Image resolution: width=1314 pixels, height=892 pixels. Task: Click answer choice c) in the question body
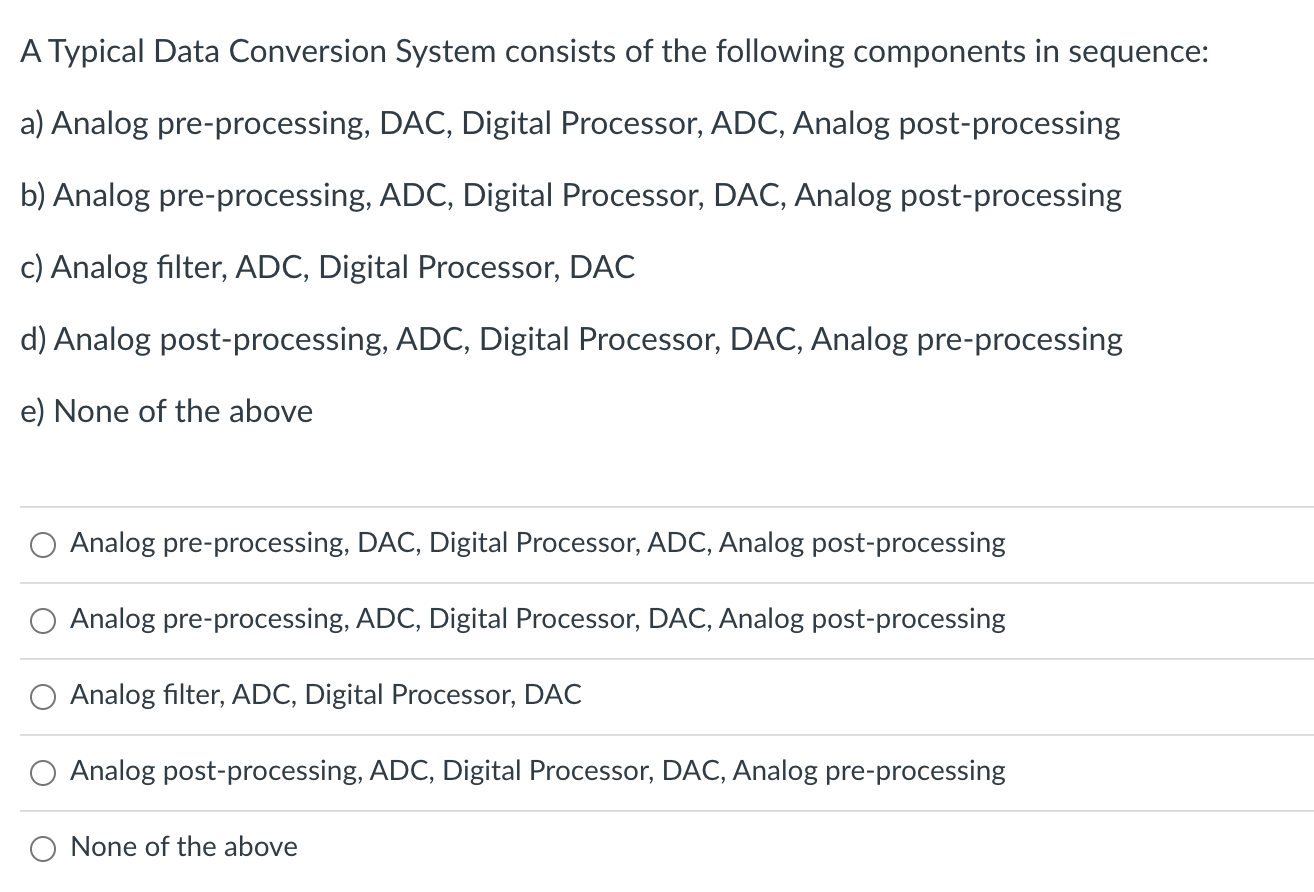pyautogui.click(x=327, y=267)
